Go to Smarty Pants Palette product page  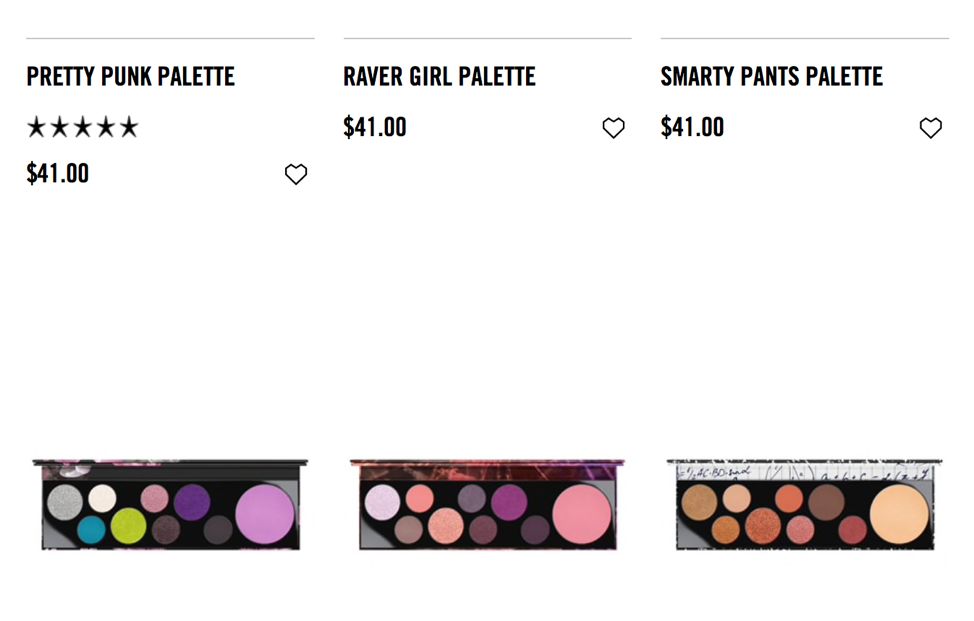tap(771, 77)
